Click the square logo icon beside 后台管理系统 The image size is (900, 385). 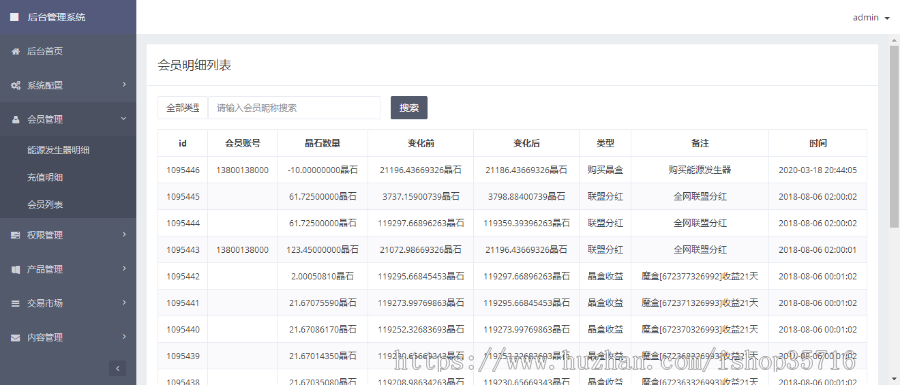point(14,17)
